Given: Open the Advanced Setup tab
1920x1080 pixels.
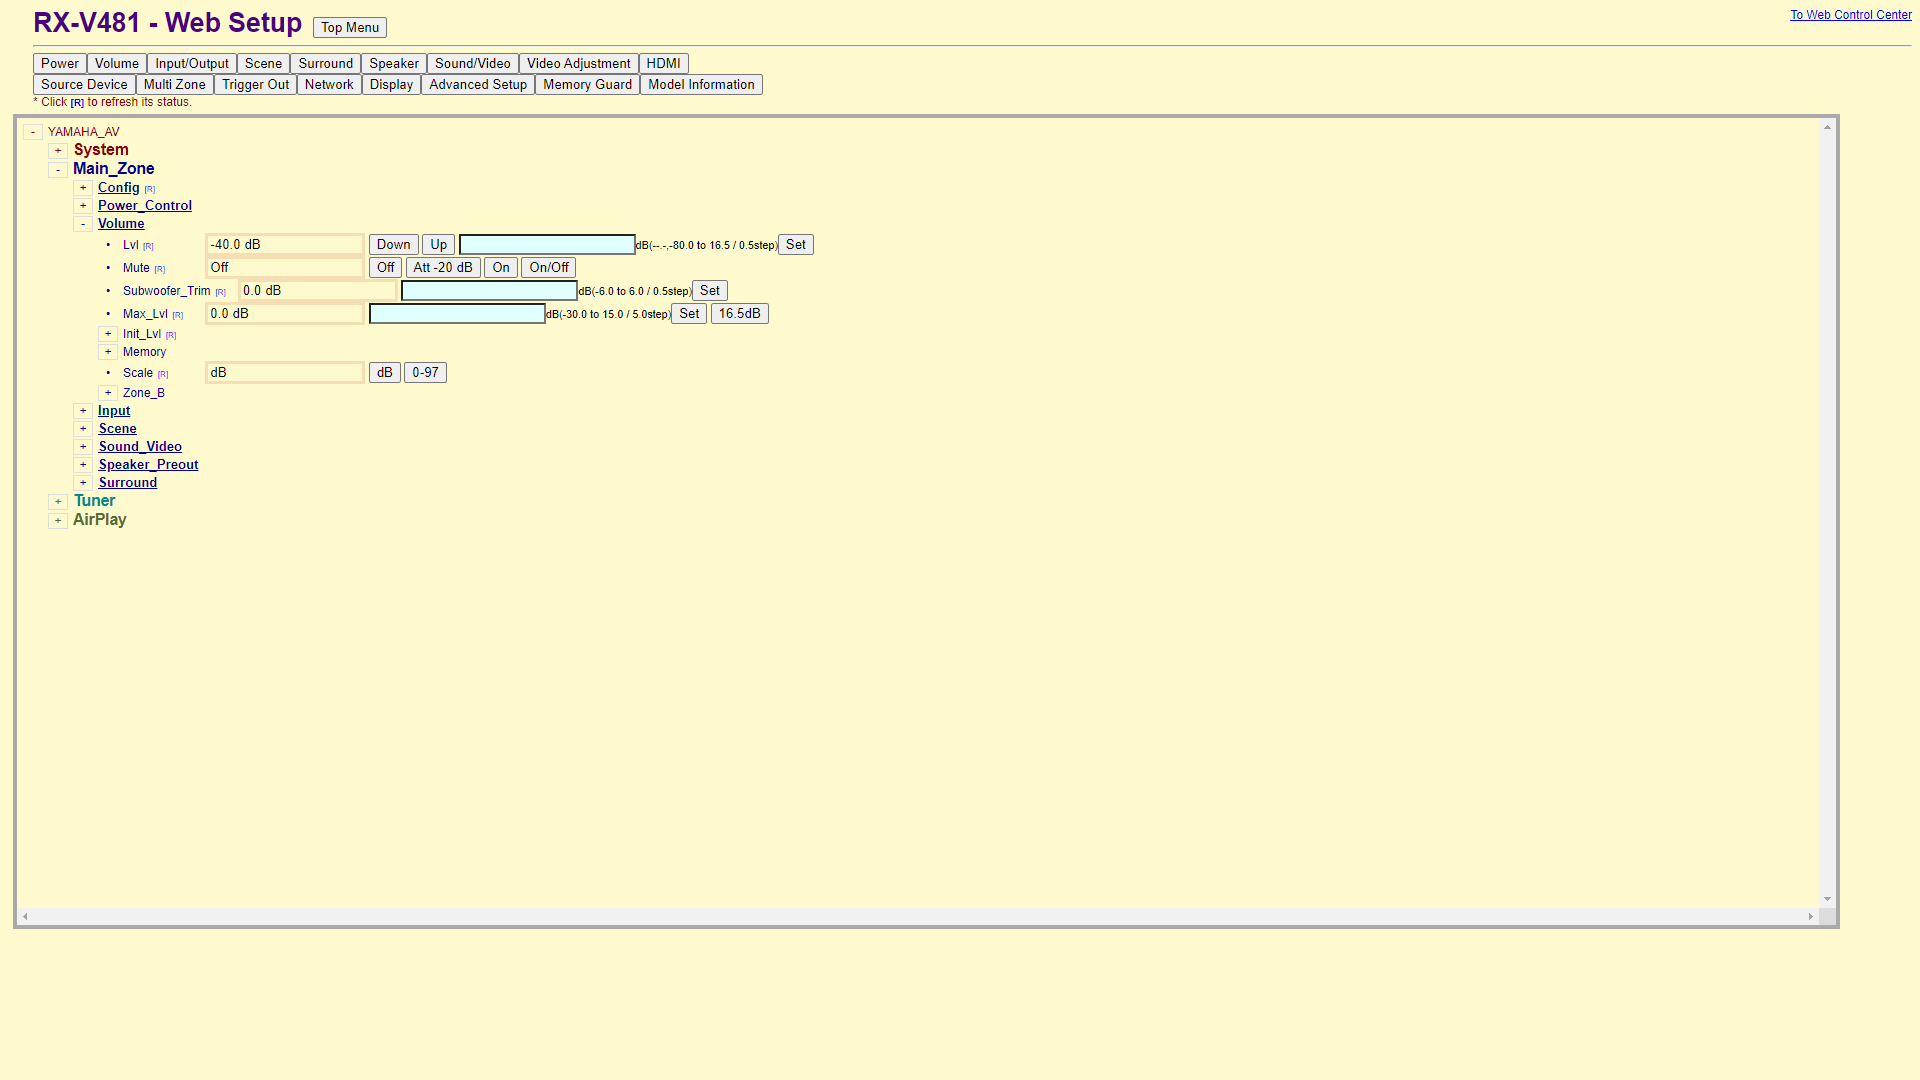Looking at the screenshot, I should [x=478, y=85].
